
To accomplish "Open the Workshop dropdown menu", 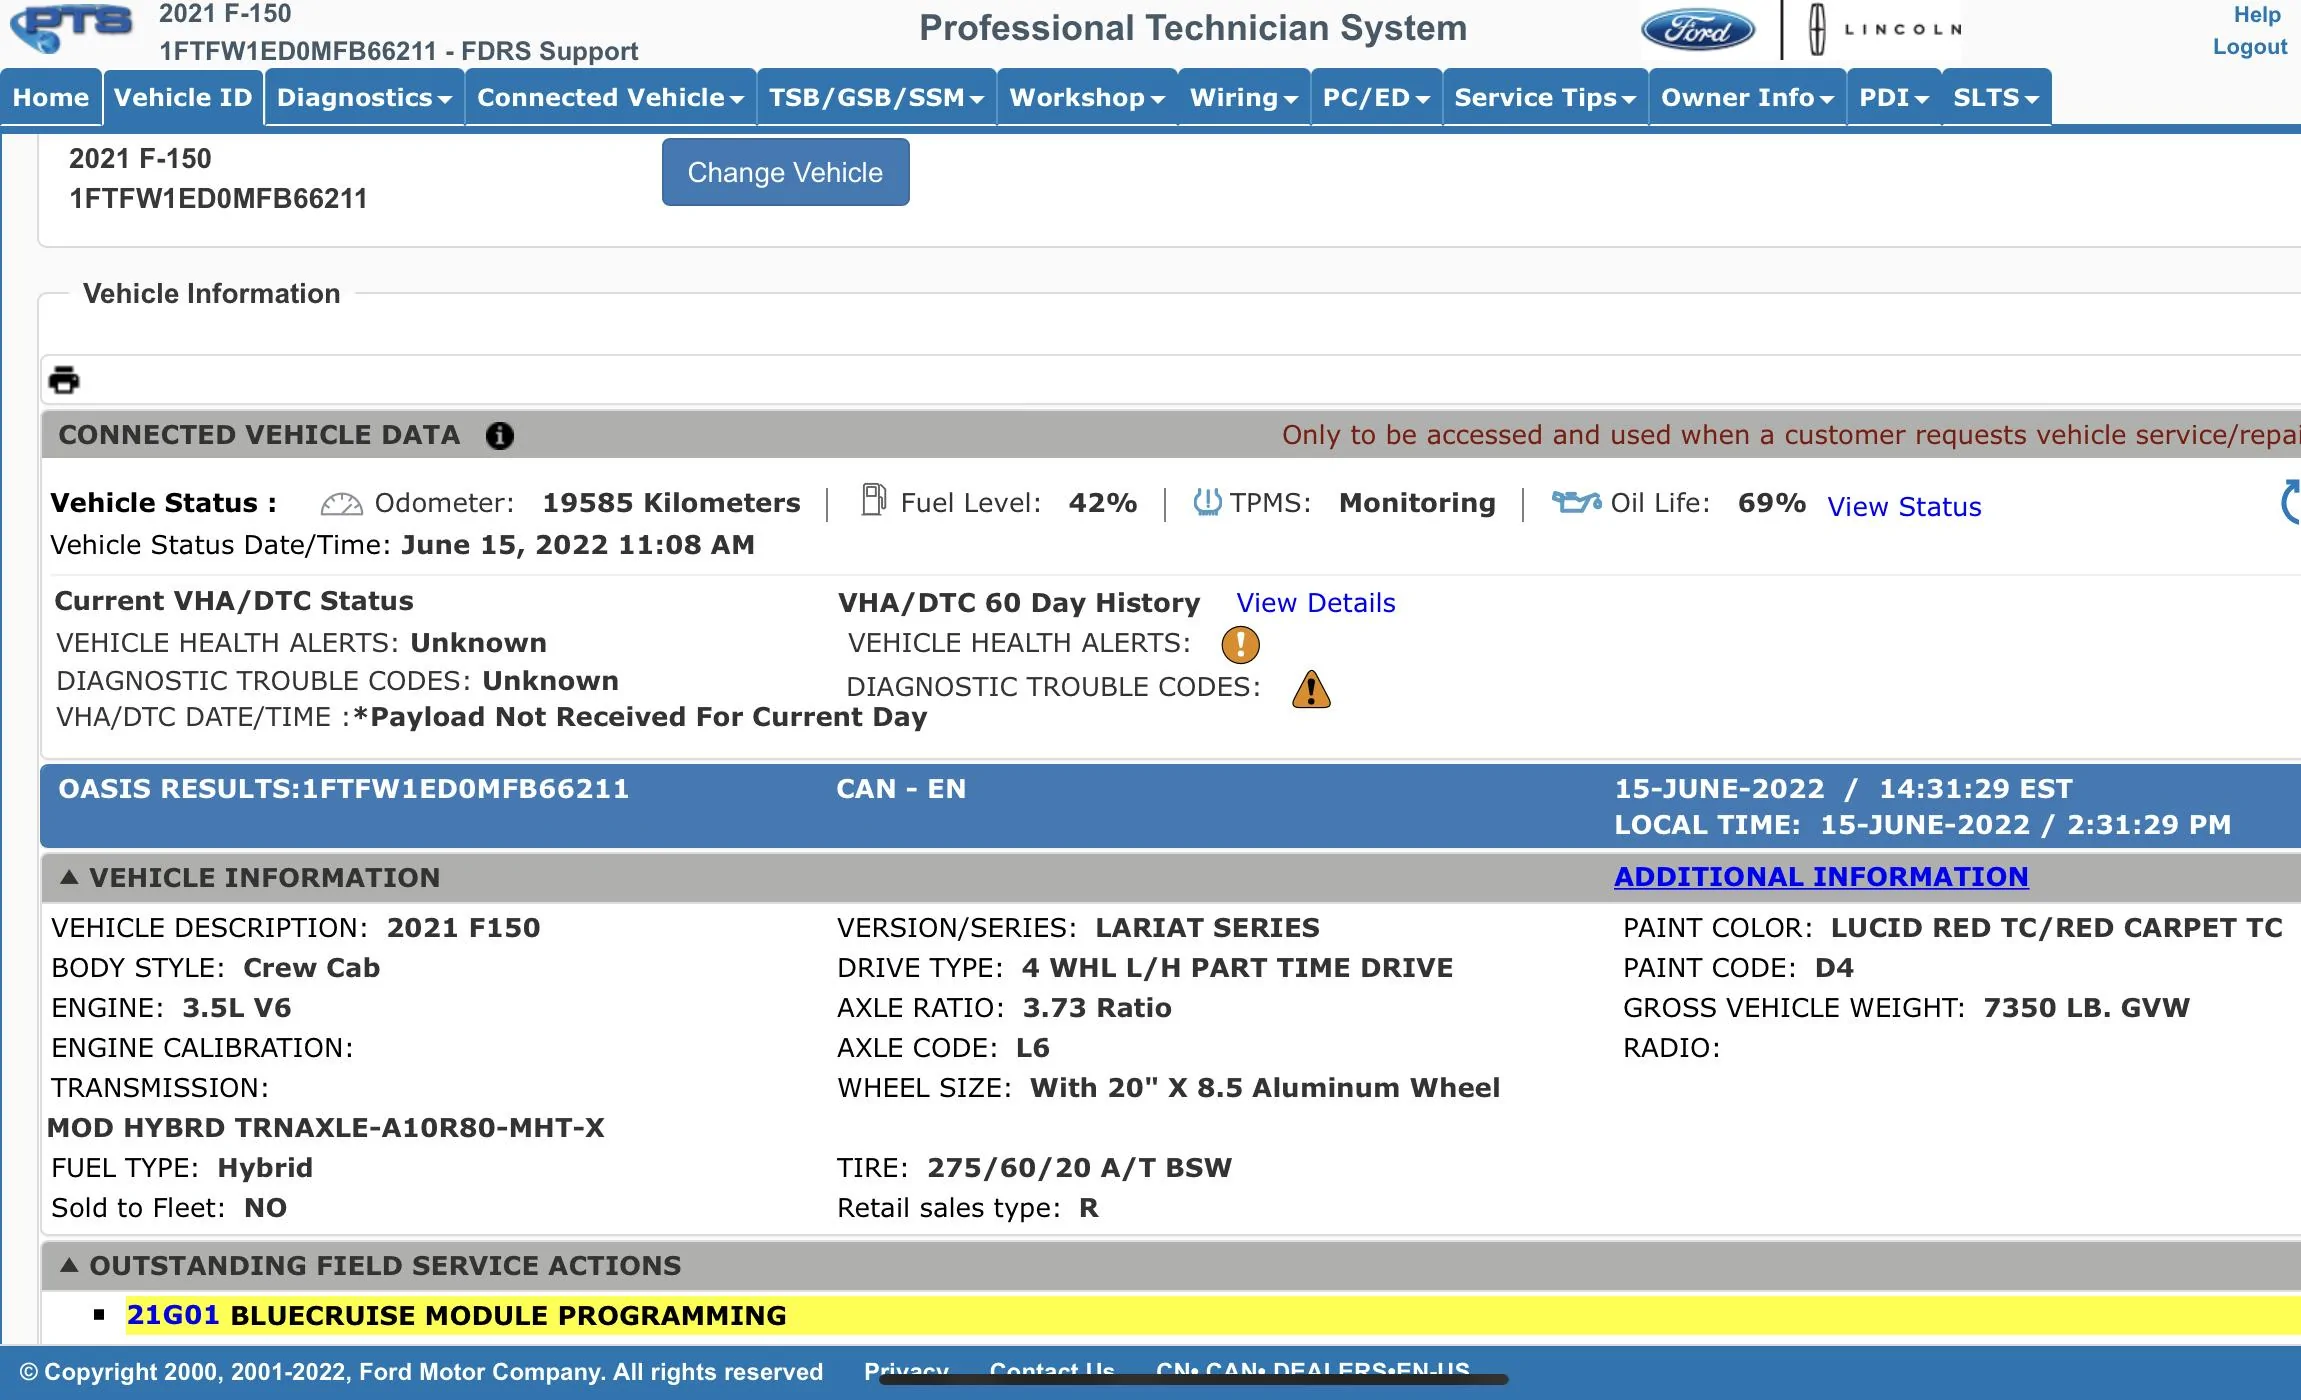I will (1087, 98).
